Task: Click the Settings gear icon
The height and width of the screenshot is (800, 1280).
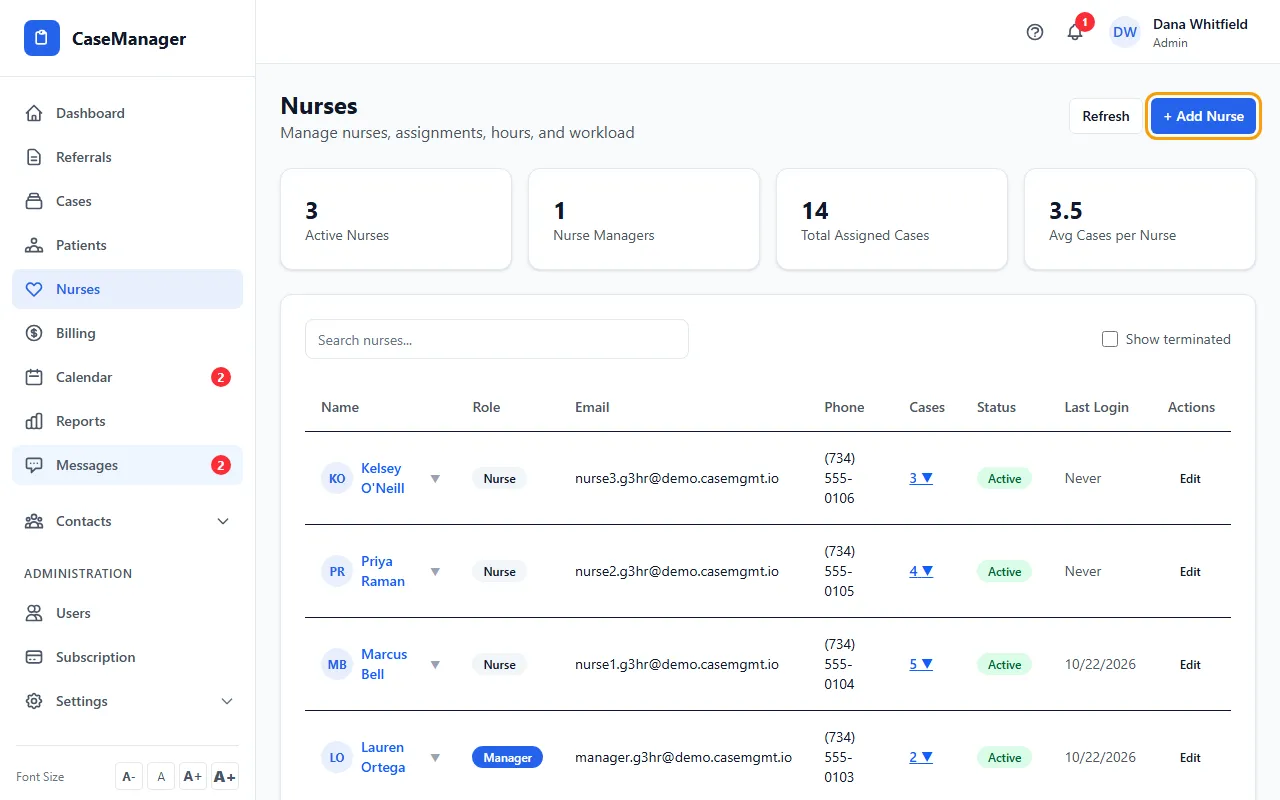Action: (x=34, y=701)
